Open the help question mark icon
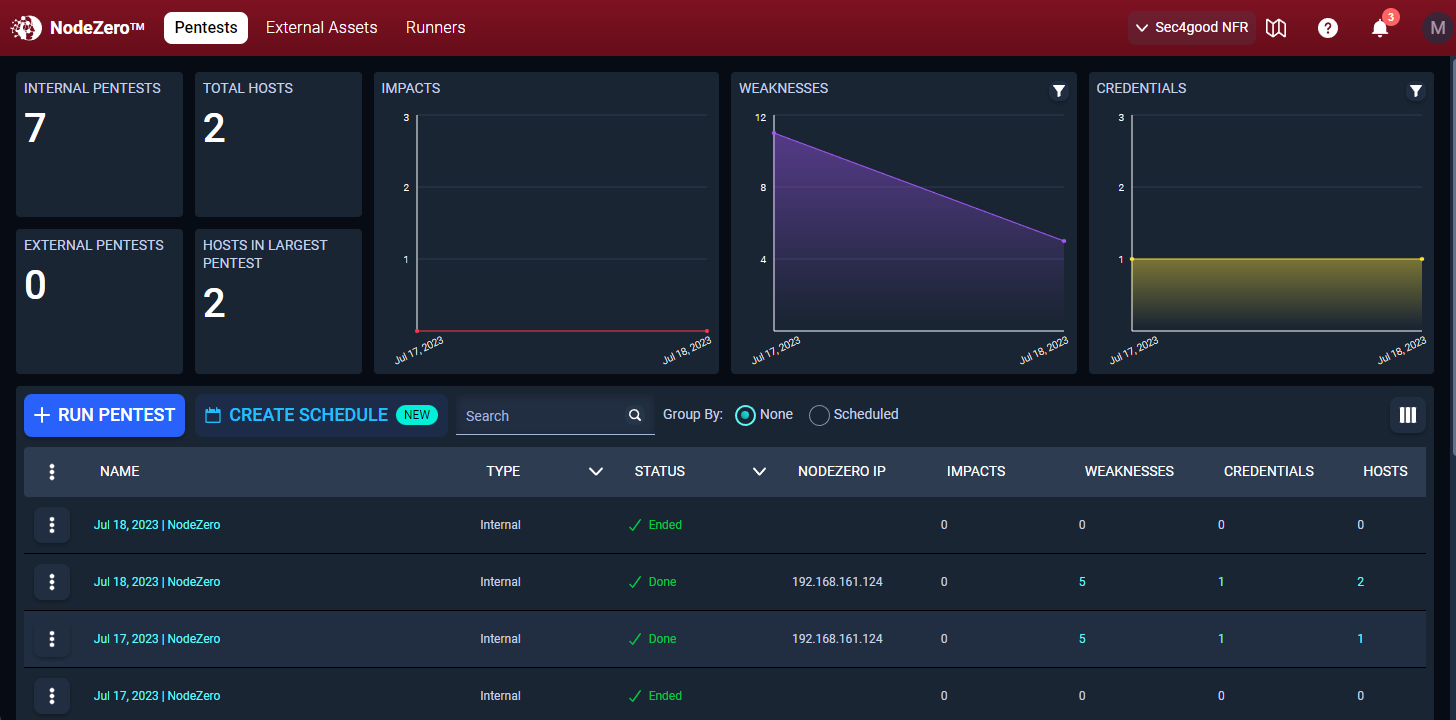1456x720 pixels. [x=1328, y=28]
